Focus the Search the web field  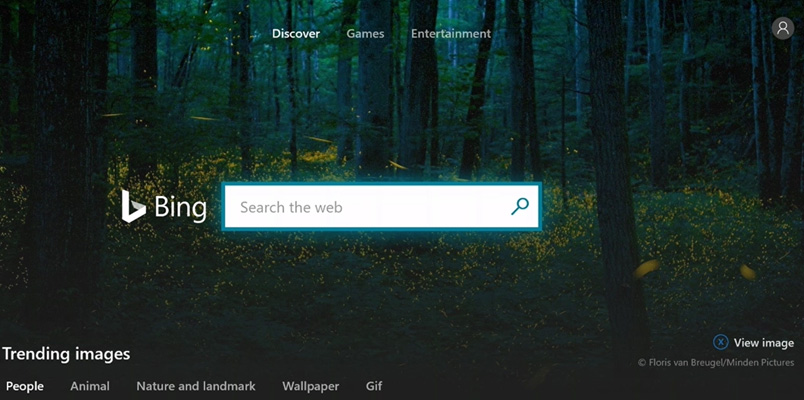click(x=381, y=207)
